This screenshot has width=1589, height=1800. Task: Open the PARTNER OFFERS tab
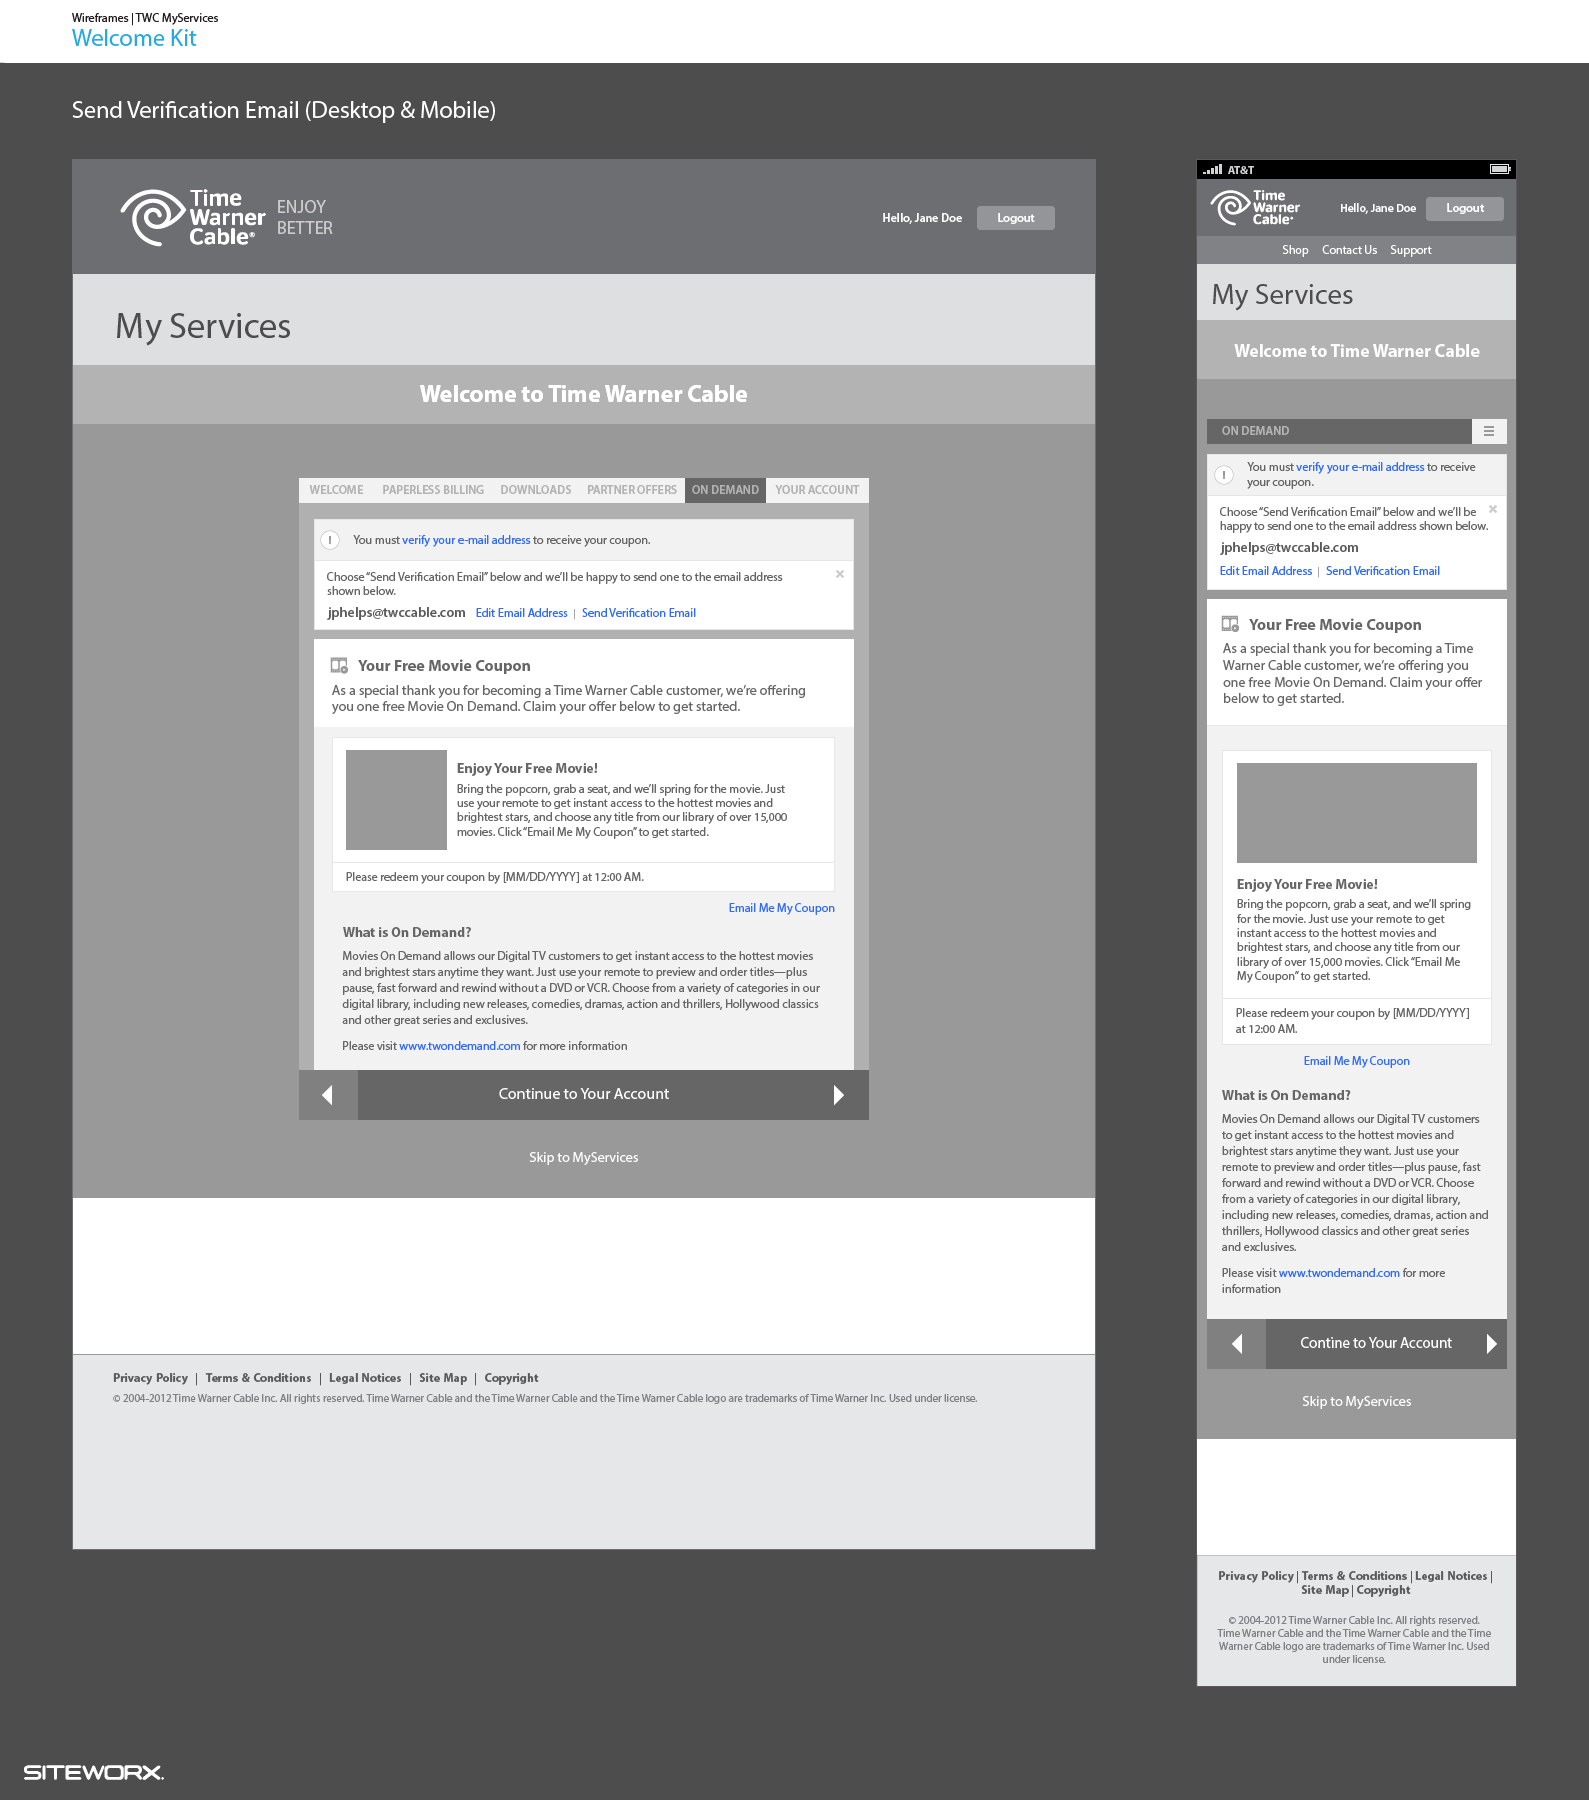(632, 490)
